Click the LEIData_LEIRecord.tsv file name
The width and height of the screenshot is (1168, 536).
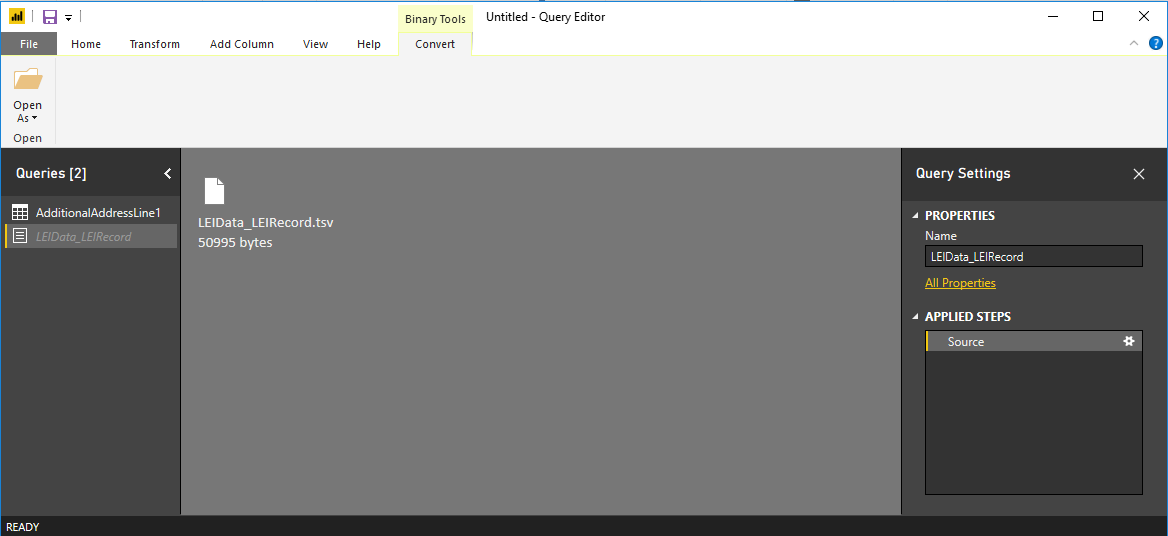[x=266, y=223]
